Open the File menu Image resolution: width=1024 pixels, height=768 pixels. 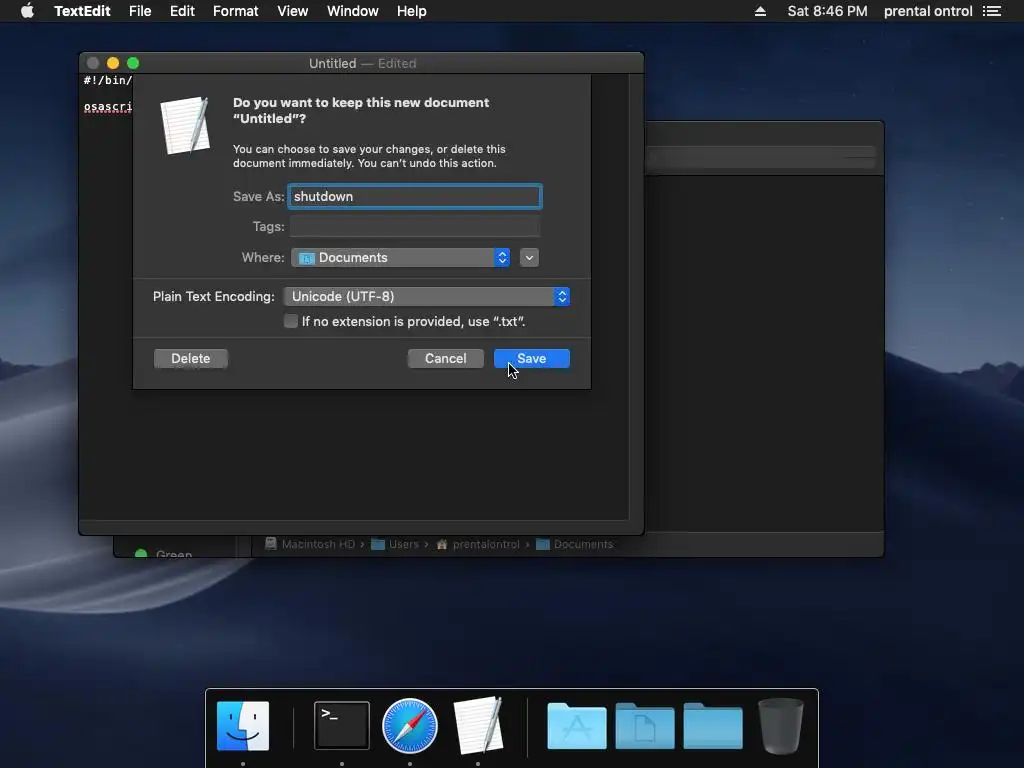click(140, 11)
